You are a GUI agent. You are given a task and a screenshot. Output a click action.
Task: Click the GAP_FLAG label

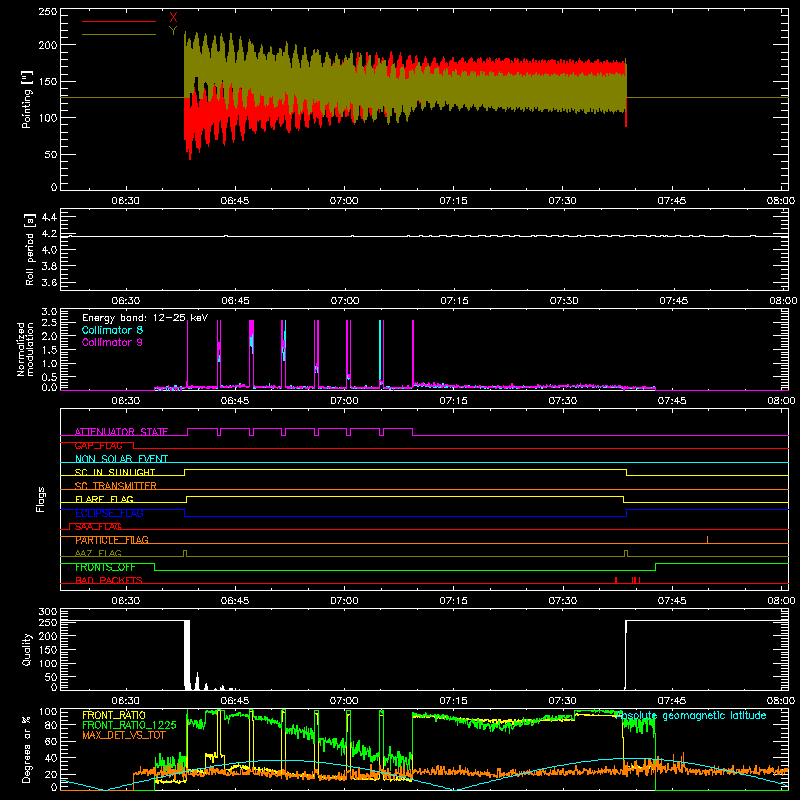98,445
